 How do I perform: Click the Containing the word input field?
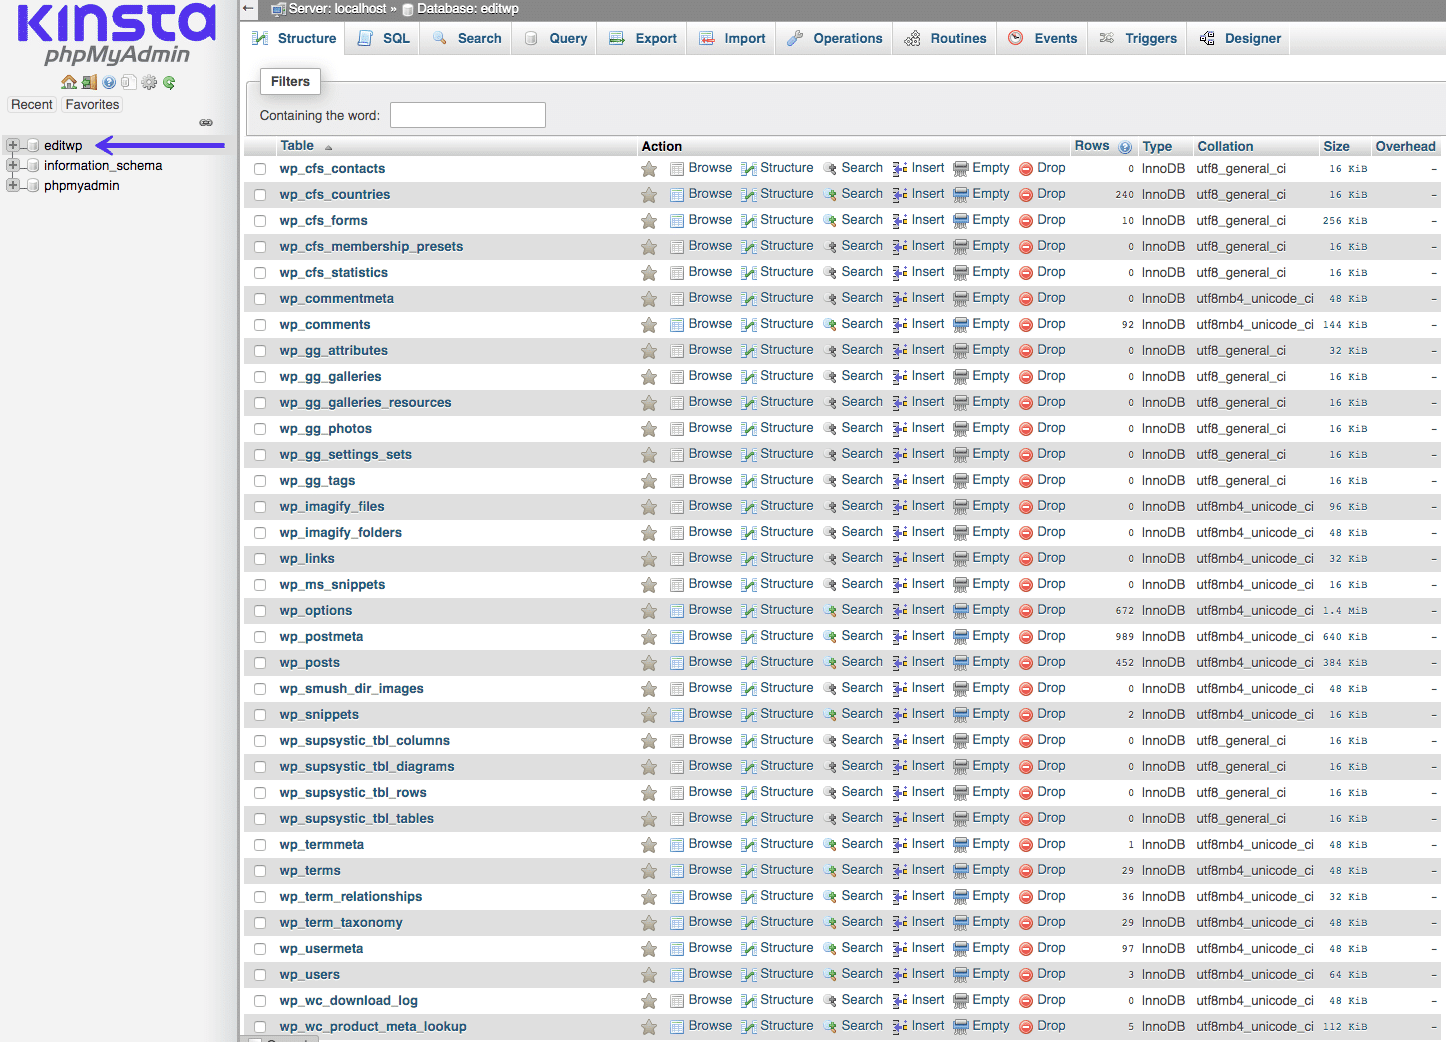467,115
